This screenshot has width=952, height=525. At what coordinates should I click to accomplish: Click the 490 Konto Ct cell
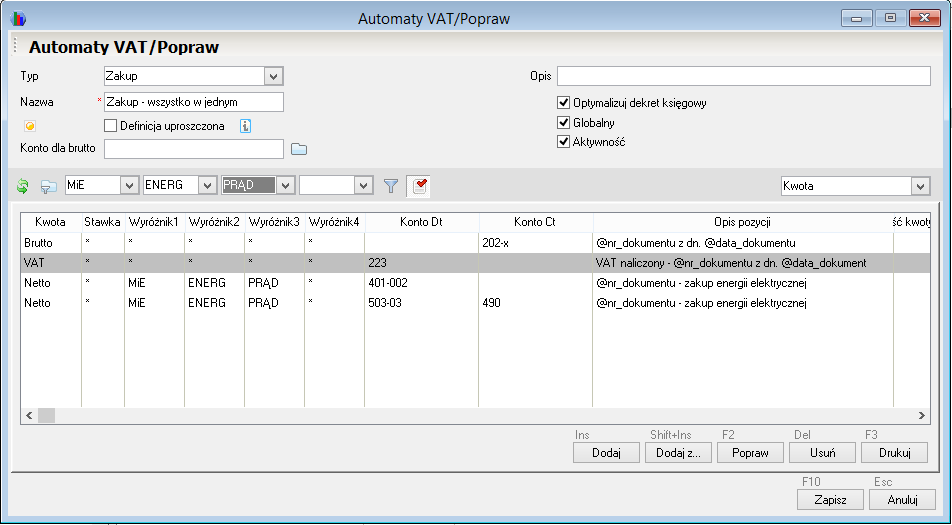(x=535, y=302)
